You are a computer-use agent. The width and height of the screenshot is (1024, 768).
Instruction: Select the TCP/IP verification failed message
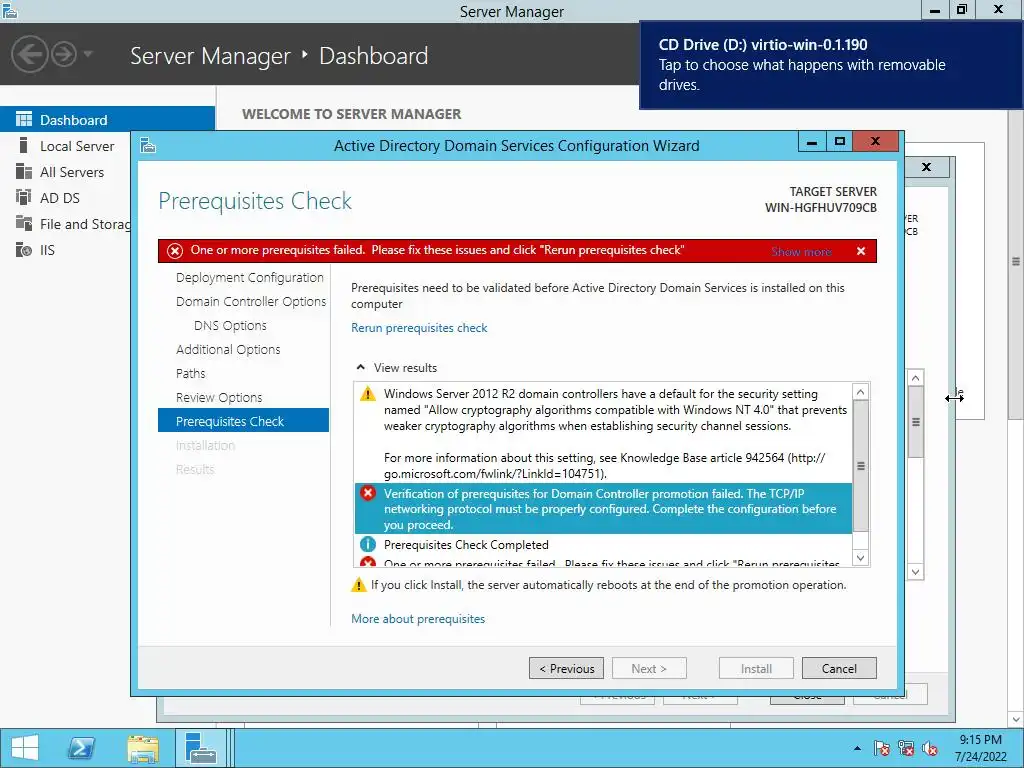click(603, 509)
